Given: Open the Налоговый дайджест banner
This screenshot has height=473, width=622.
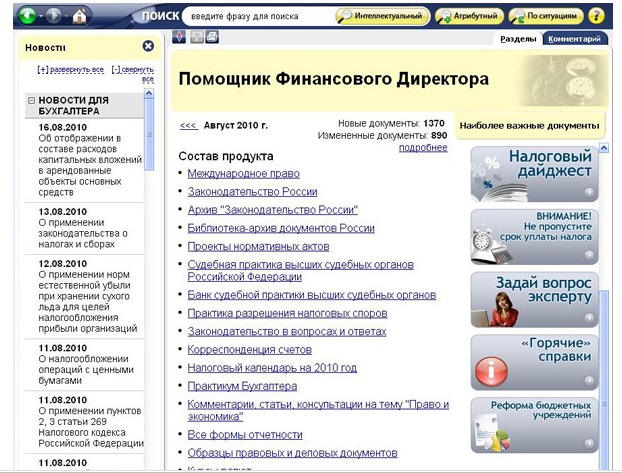Looking at the screenshot, I should tap(534, 174).
